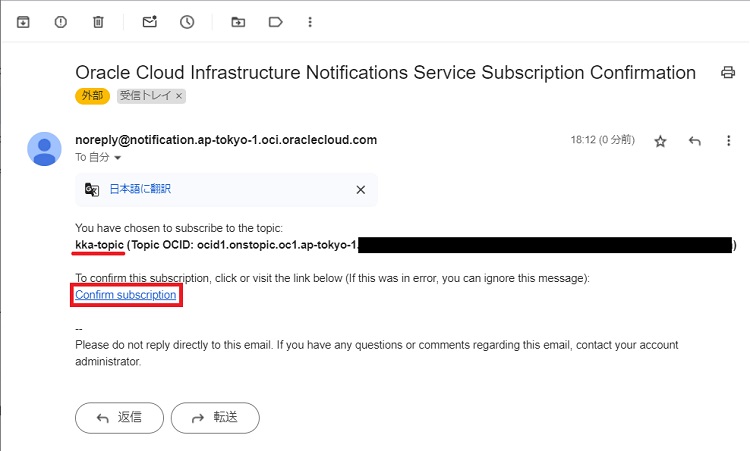Print the email using the printer icon

728,73
